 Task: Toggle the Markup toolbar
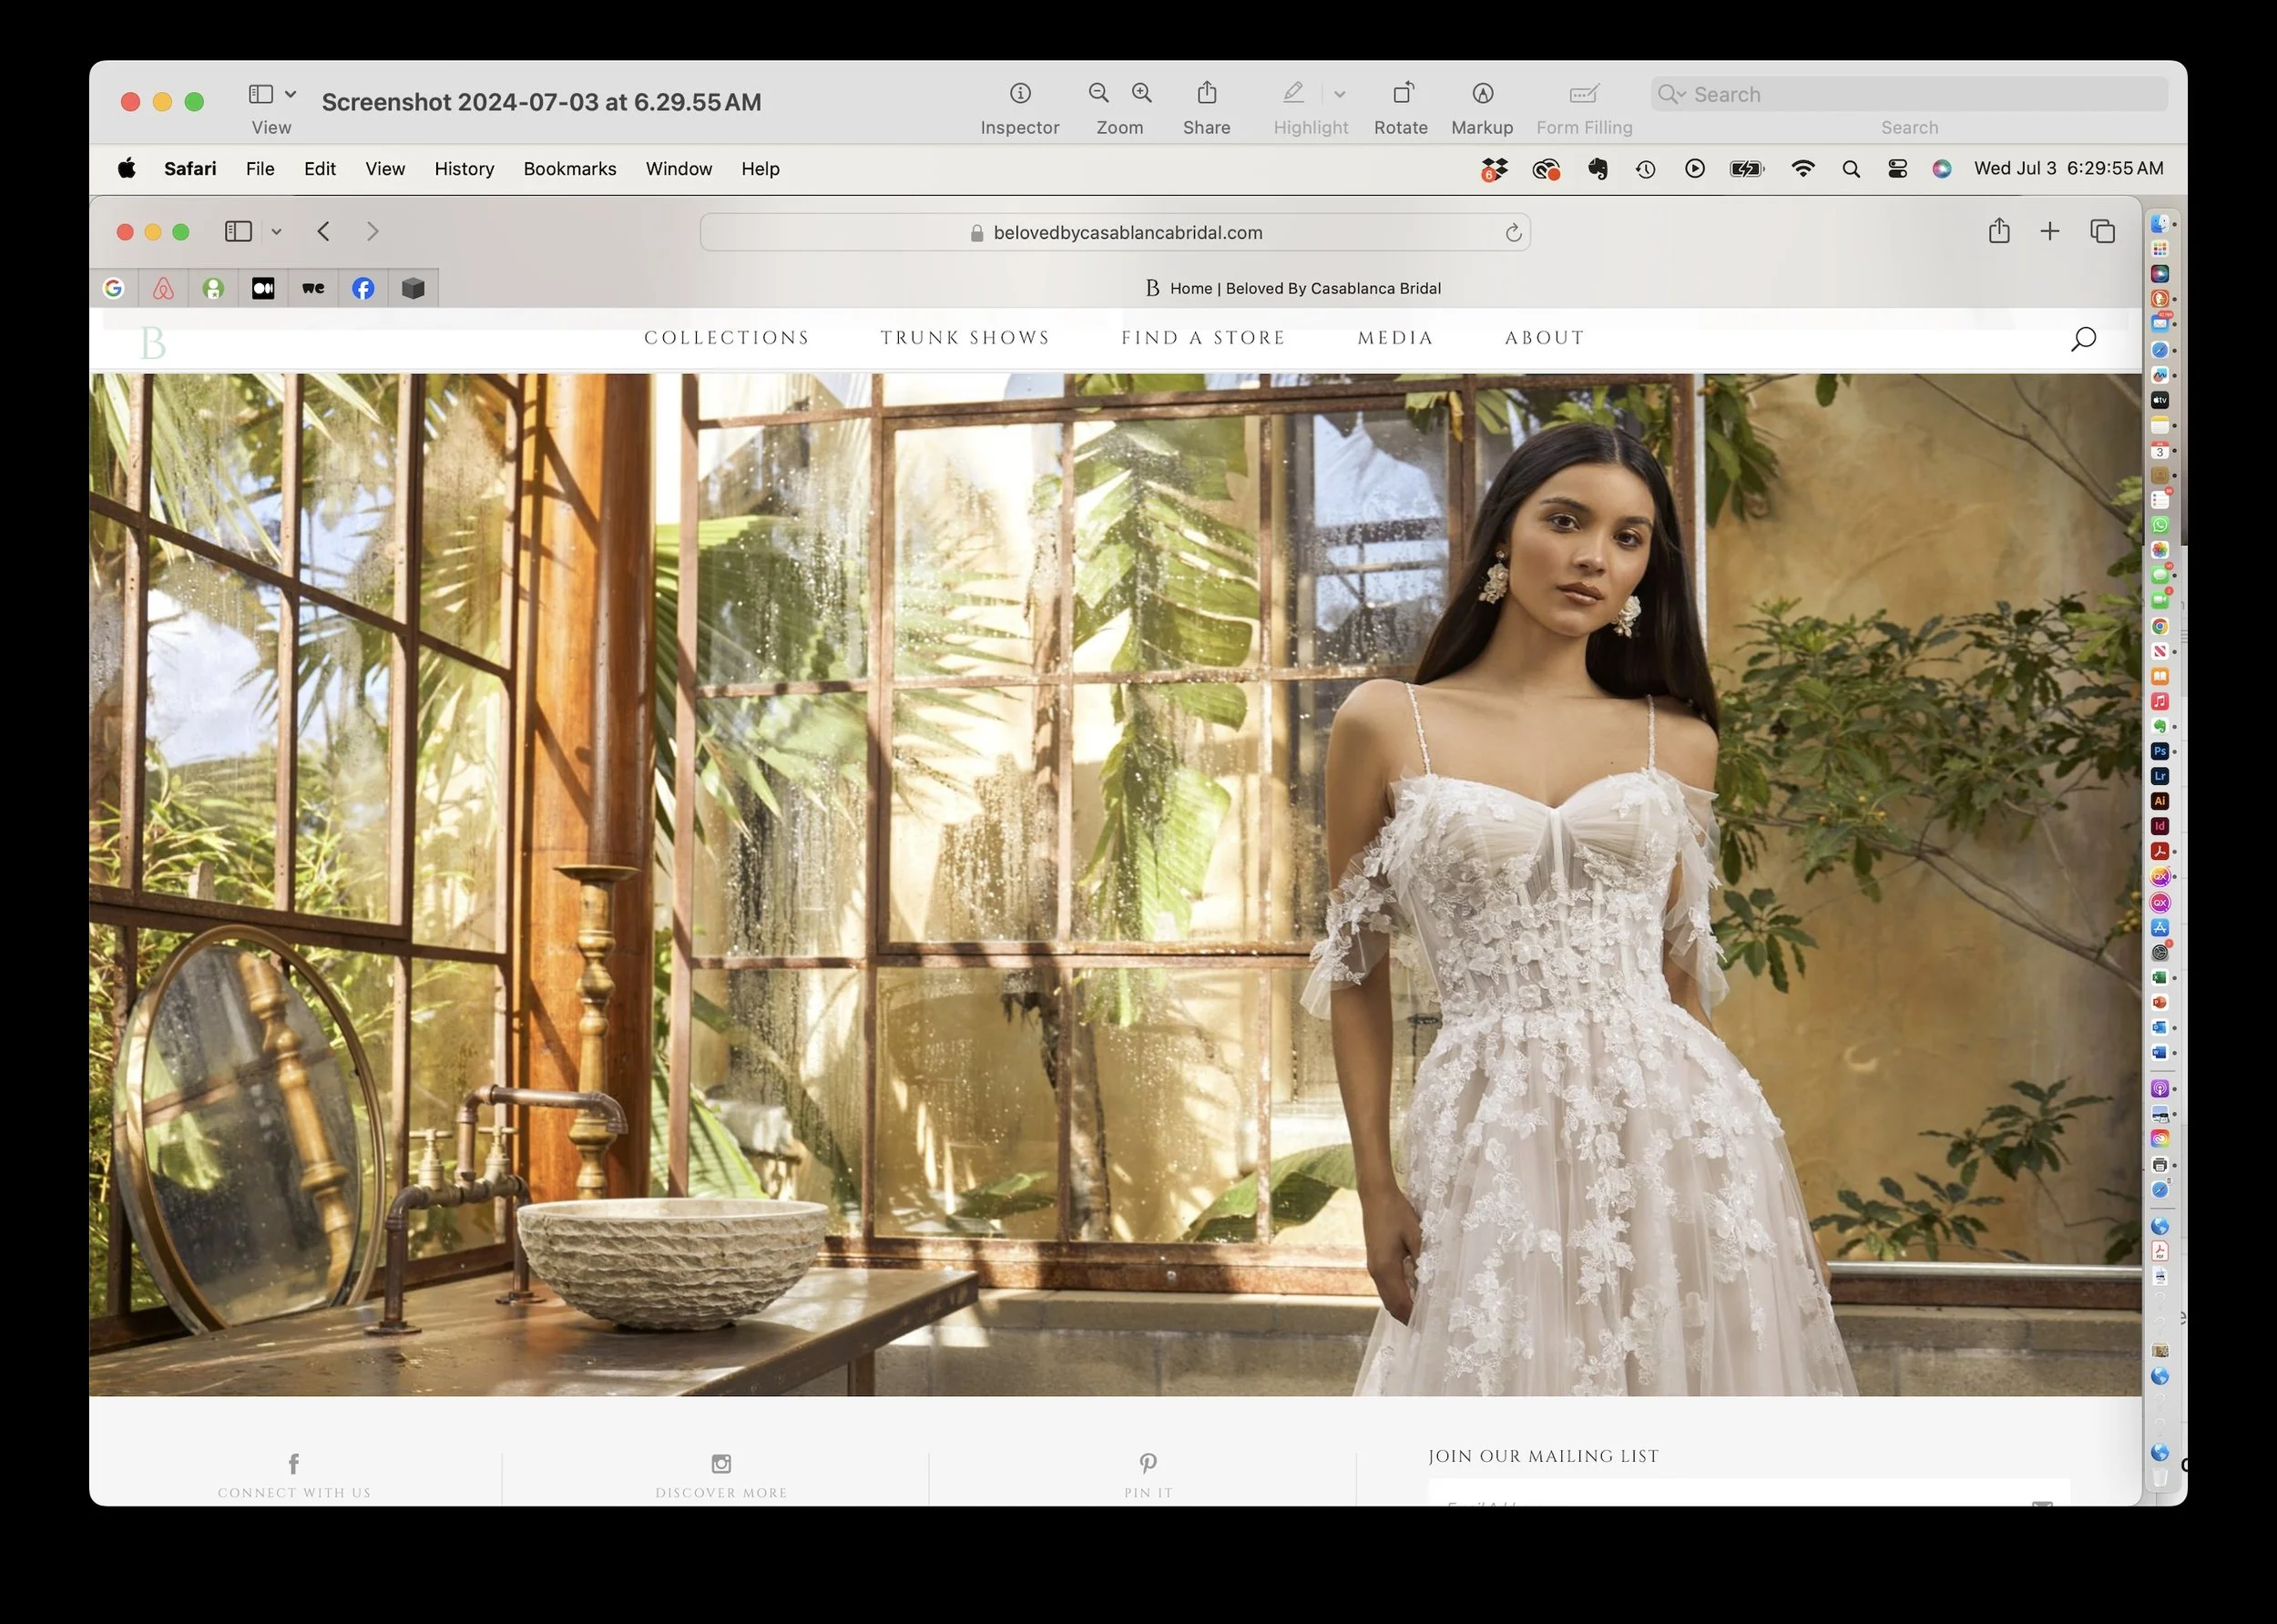pos(1482,94)
